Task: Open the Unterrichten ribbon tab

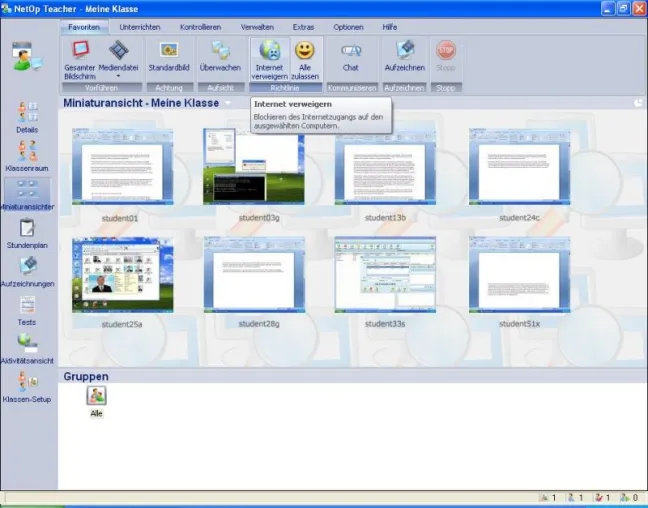Action: [140, 27]
